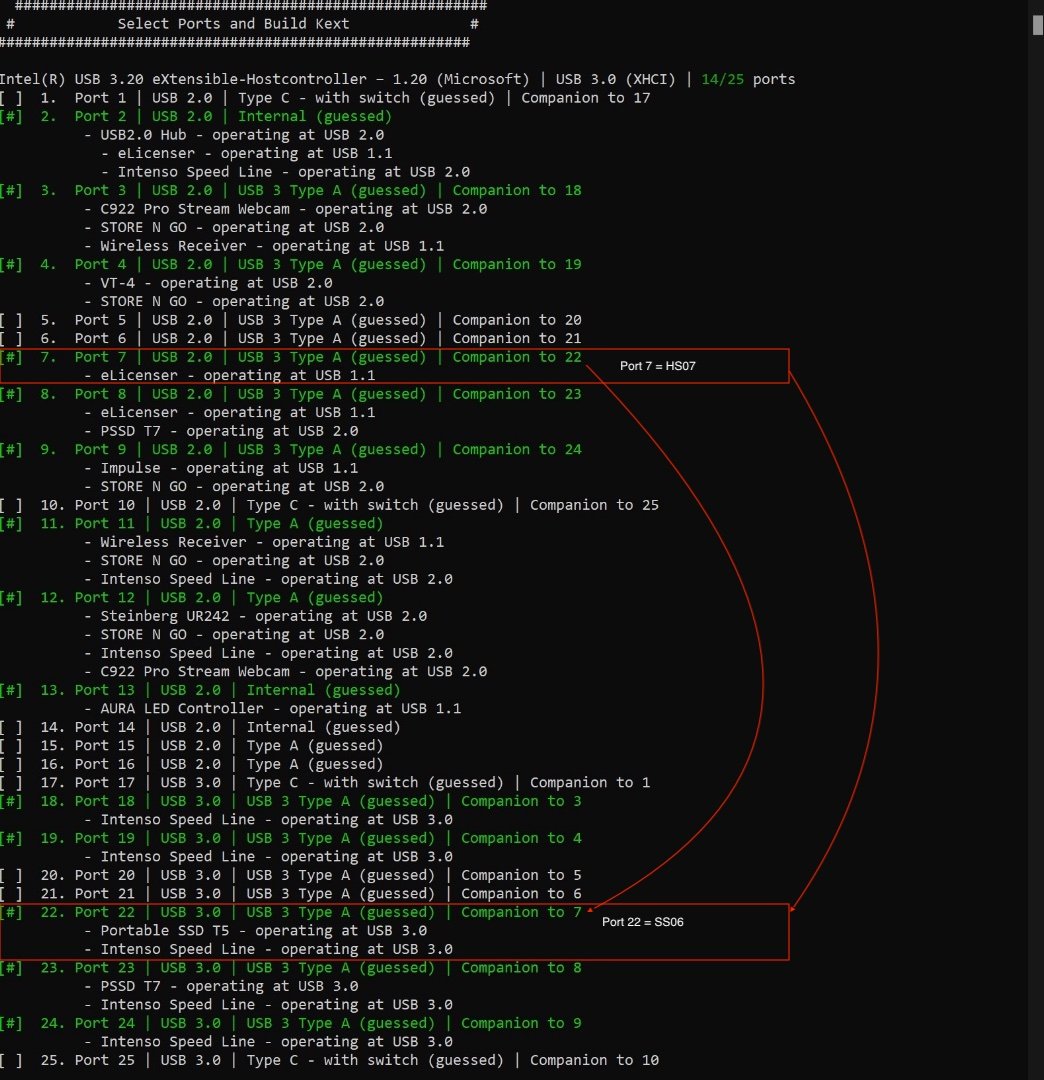Toggle the empty checkbox for Port 10
1044x1080 pixels.
11,505
